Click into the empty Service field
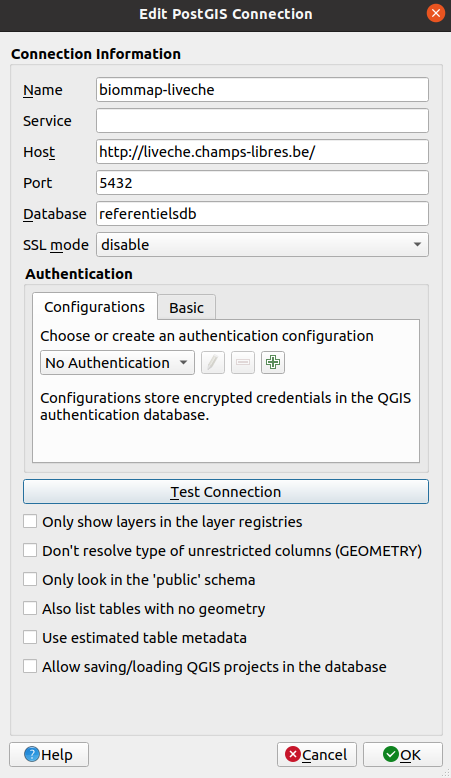451x778 pixels. 262,121
